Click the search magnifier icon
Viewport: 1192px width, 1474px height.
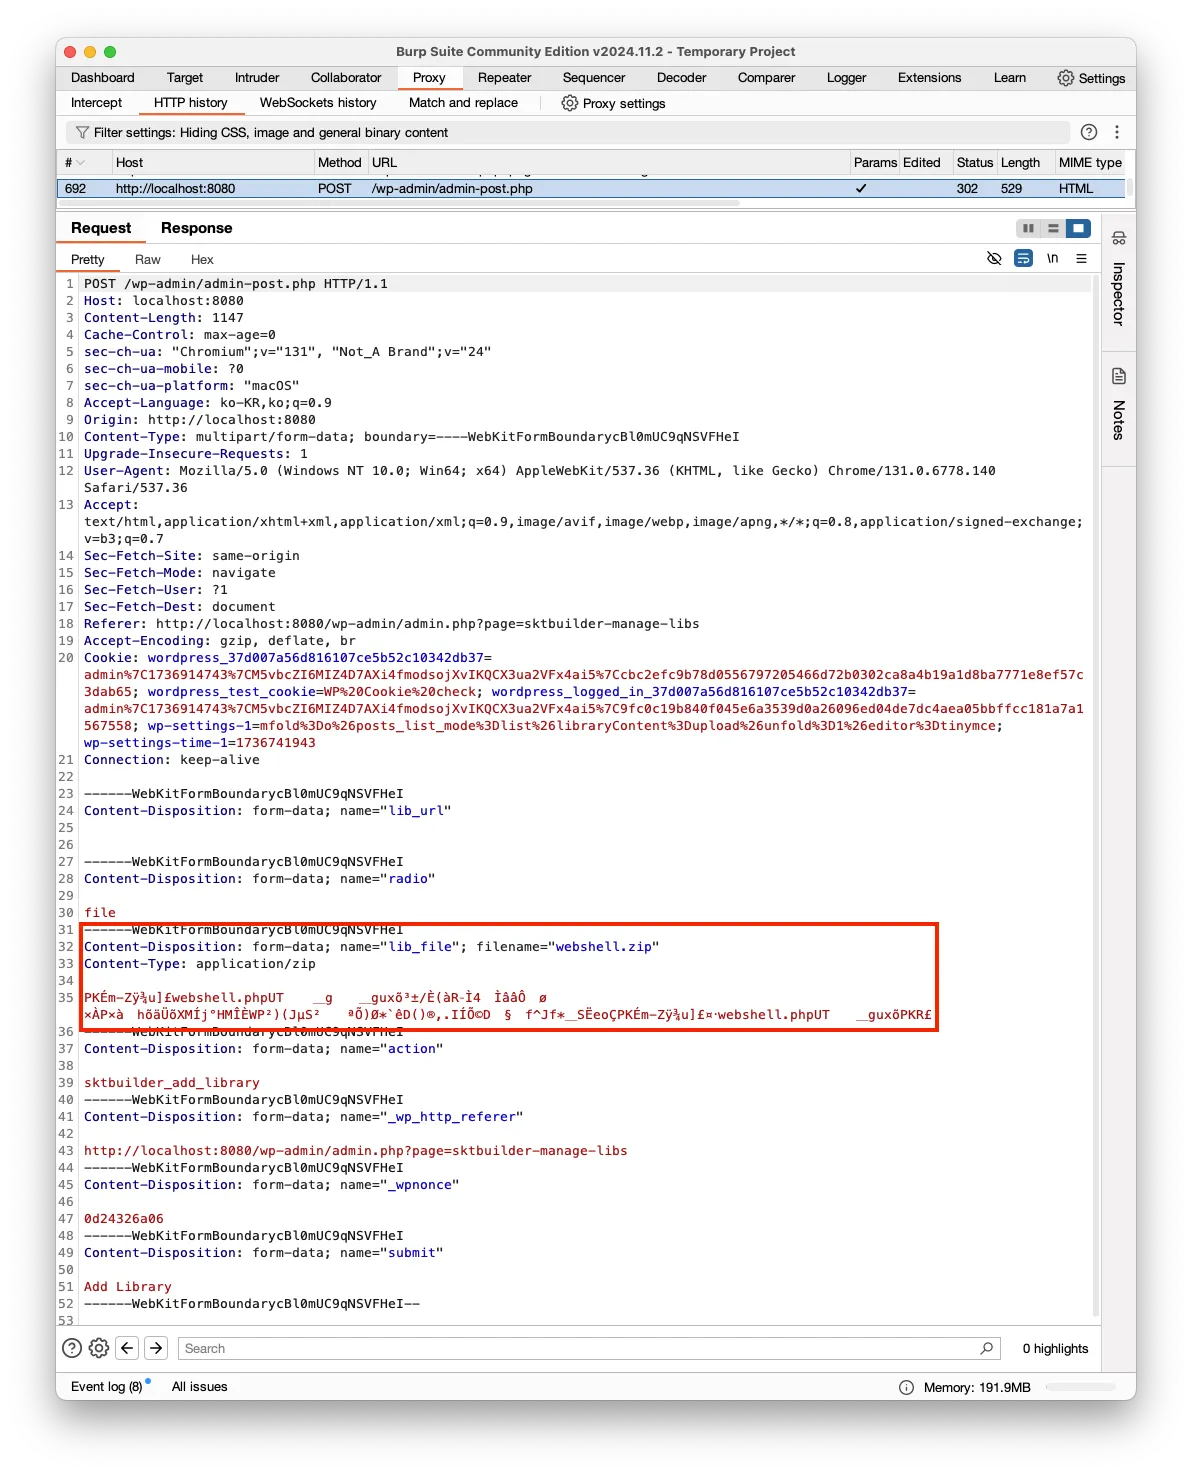[987, 1348]
